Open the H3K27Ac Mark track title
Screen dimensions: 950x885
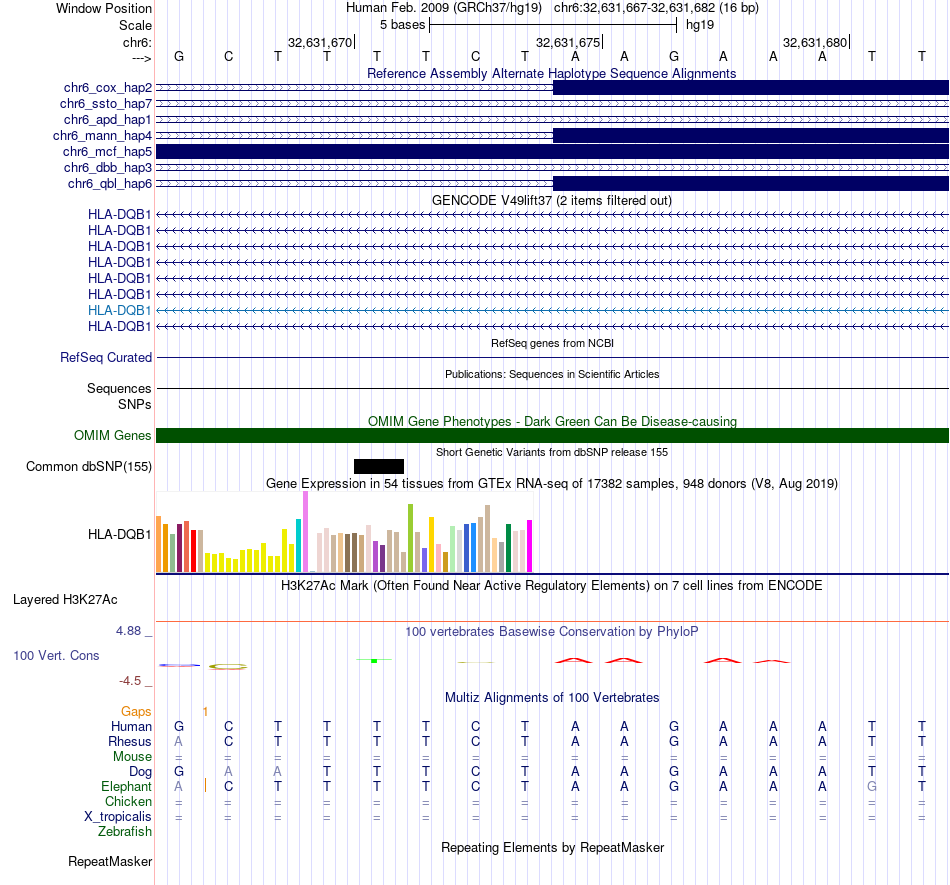[552, 586]
